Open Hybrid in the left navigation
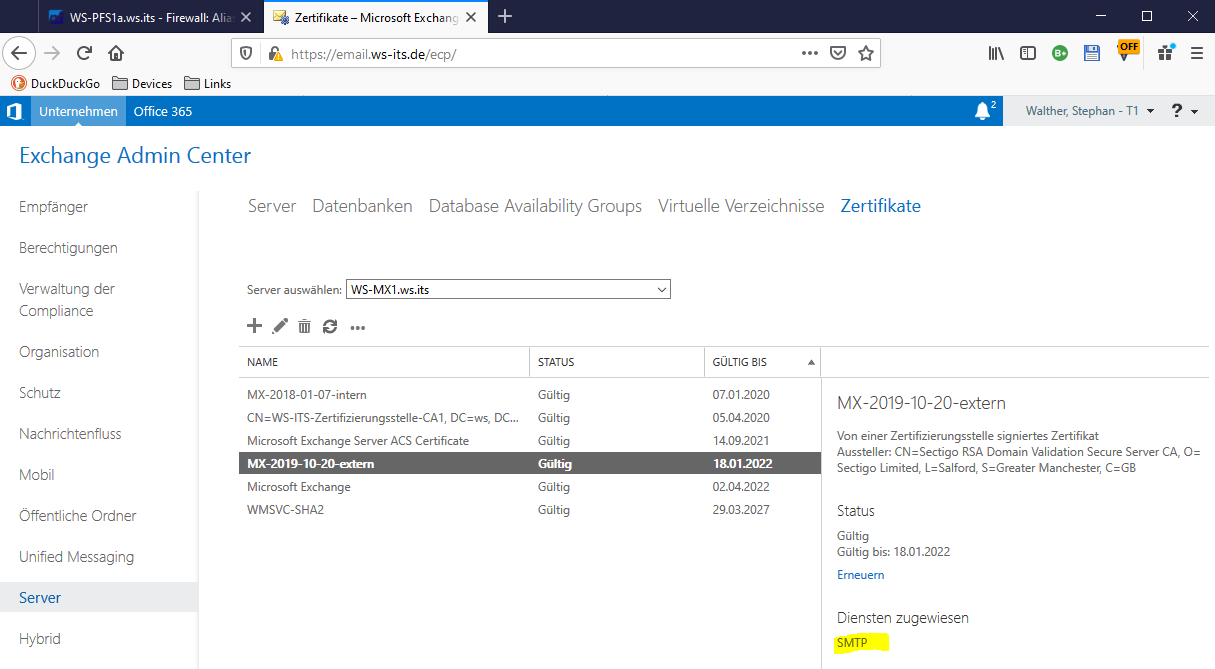 40,639
